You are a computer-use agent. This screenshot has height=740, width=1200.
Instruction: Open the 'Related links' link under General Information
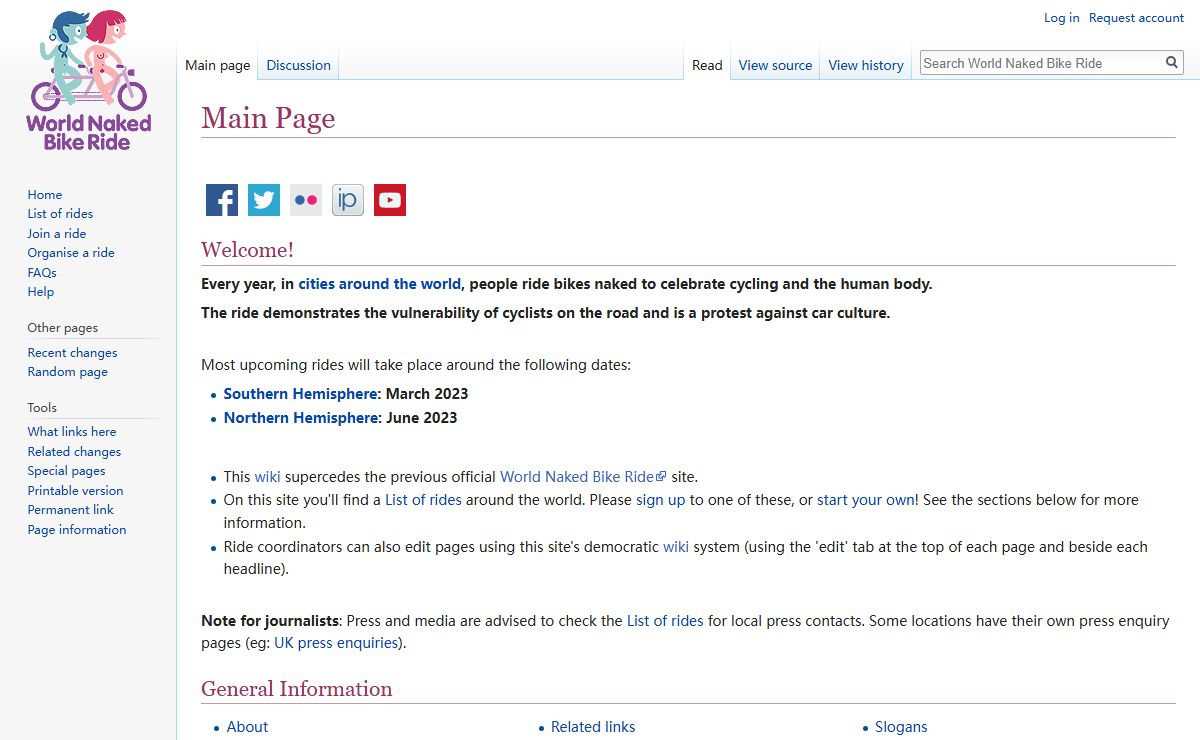click(593, 727)
